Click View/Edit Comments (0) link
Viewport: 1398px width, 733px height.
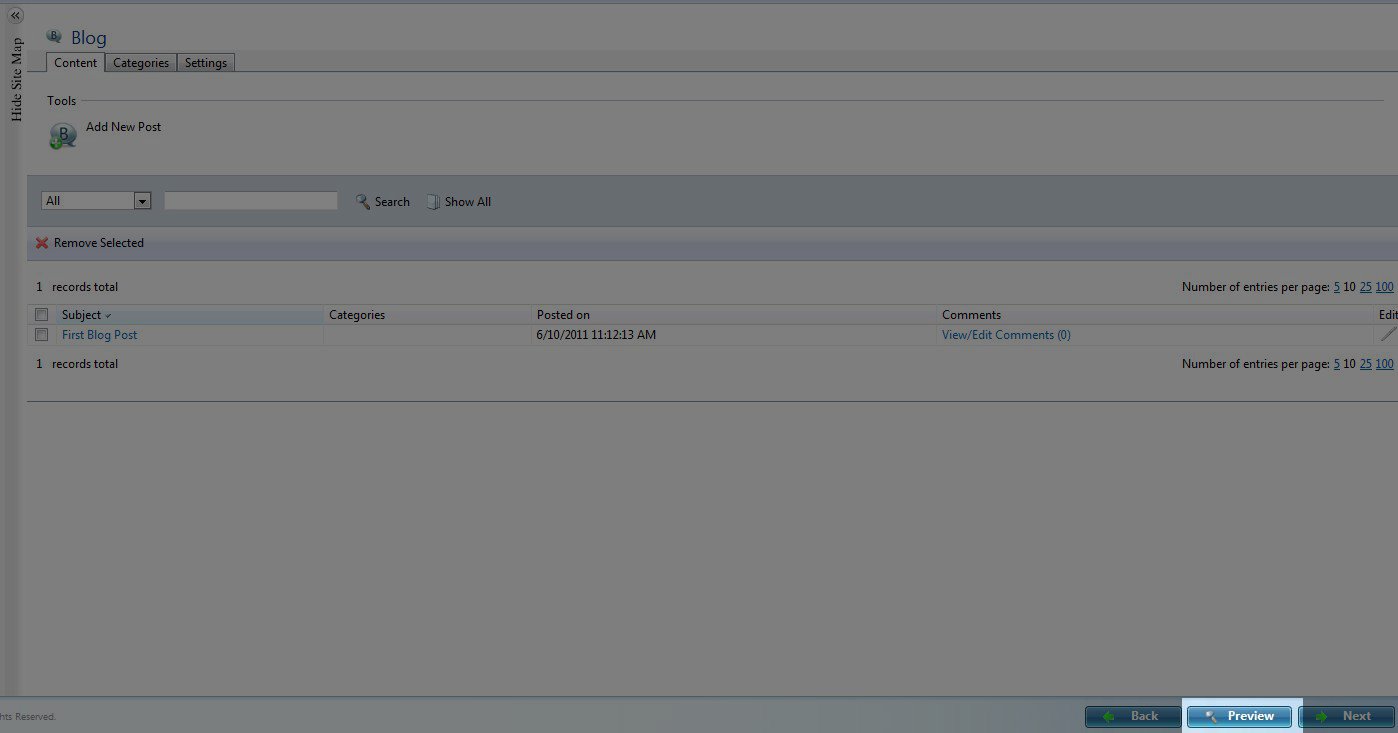[1006, 335]
